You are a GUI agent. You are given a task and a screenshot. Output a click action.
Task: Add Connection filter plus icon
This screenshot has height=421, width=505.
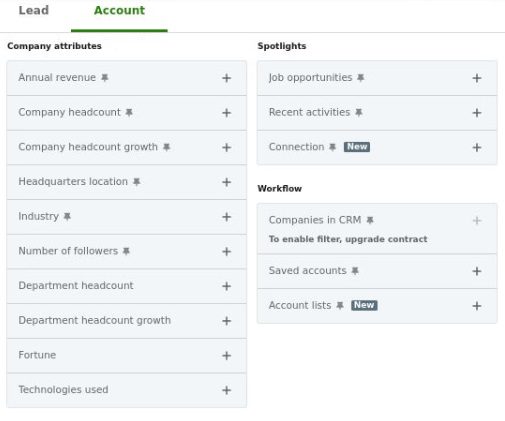click(477, 147)
